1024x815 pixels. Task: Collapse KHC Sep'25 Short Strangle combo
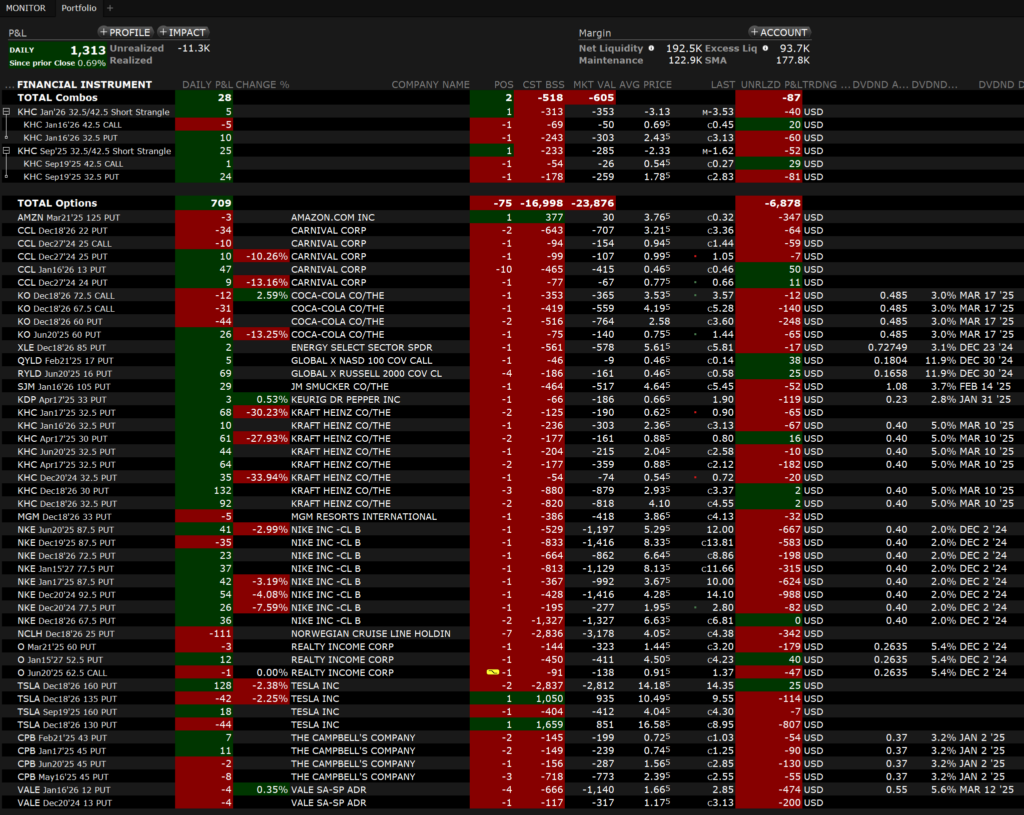click(x=7, y=151)
